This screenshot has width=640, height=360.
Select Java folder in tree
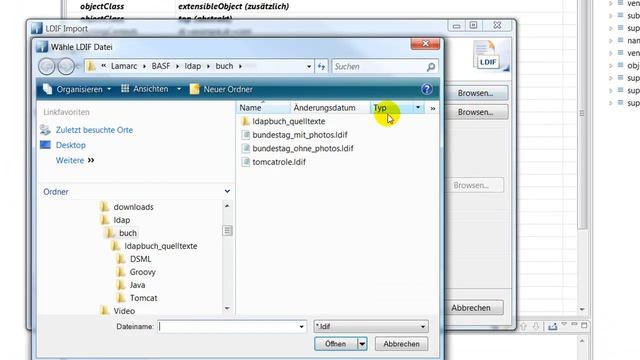click(x=137, y=285)
